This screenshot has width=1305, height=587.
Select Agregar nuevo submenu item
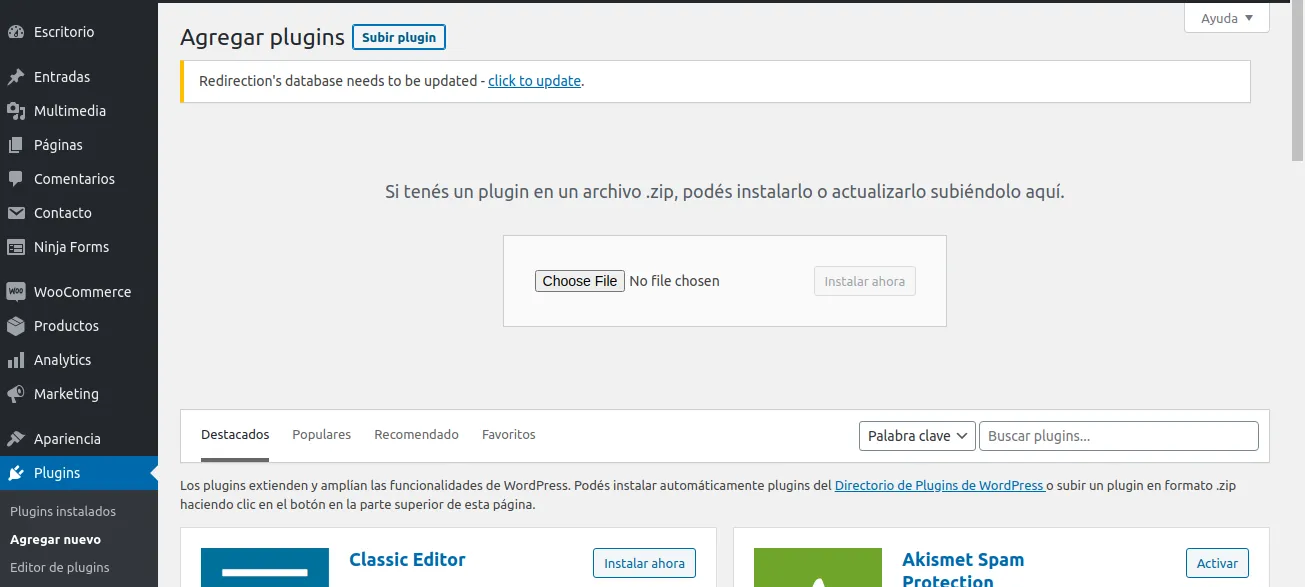pyautogui.click(x=56, y=539)
